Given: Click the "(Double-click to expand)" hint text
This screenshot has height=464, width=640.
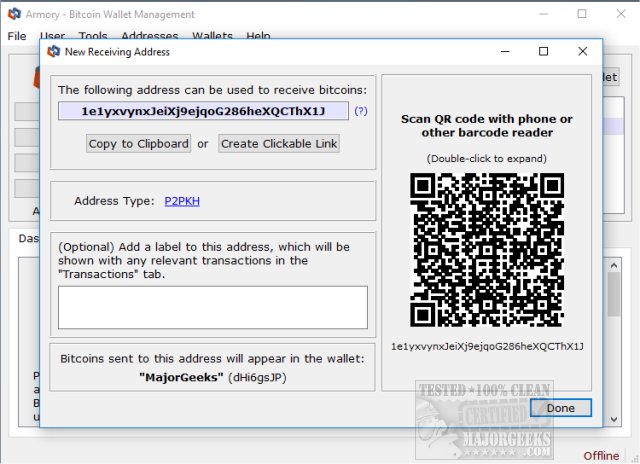Looking at the screenshot, I should (x=487, y=158).
